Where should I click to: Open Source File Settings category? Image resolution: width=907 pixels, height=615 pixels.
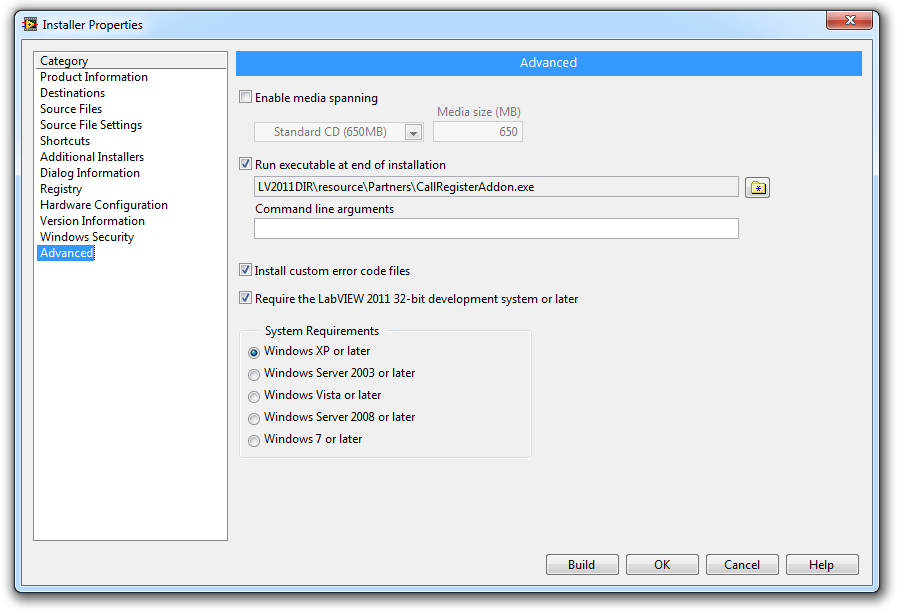[92, 126]
